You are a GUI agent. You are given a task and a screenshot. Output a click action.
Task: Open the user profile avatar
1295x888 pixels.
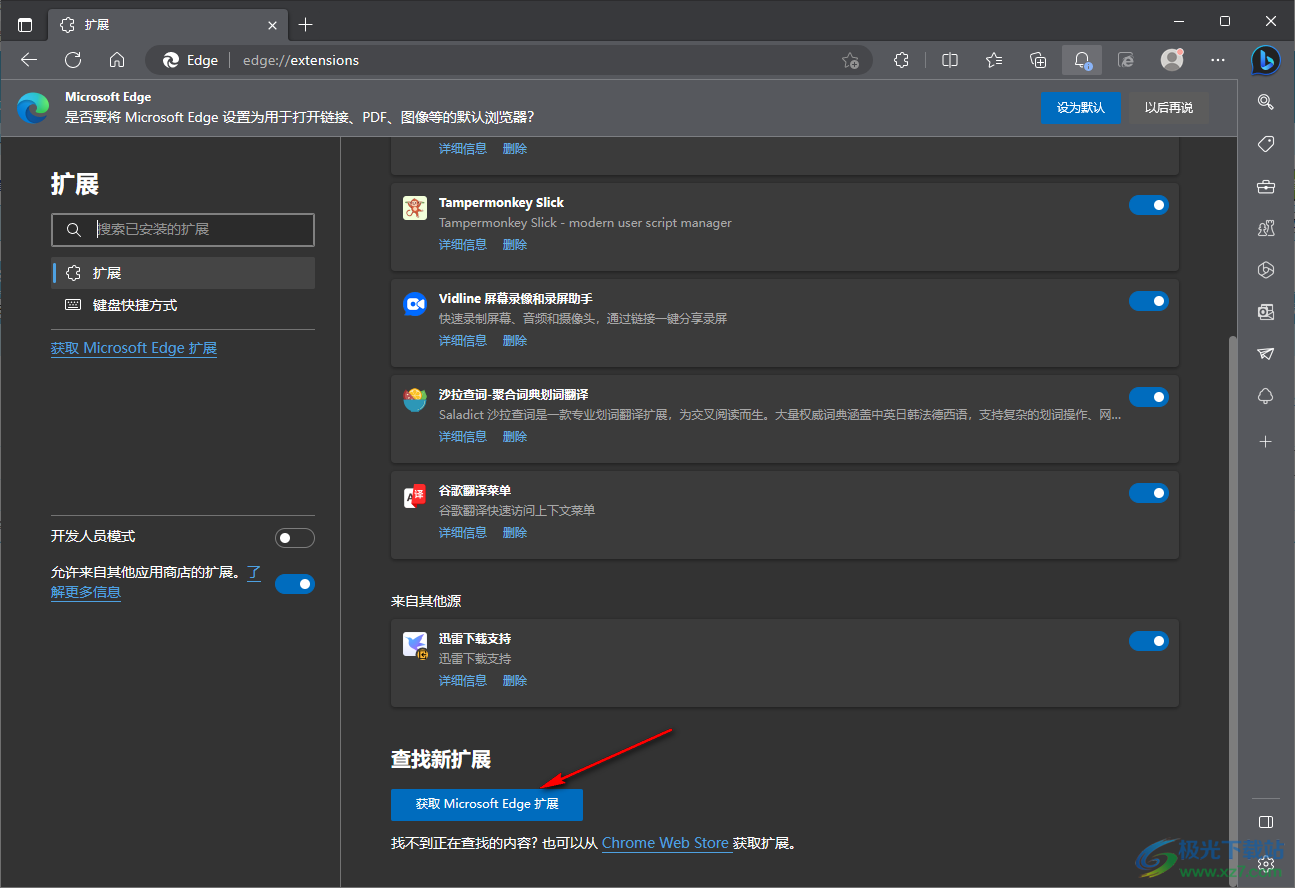click(x=1172, y=60)
